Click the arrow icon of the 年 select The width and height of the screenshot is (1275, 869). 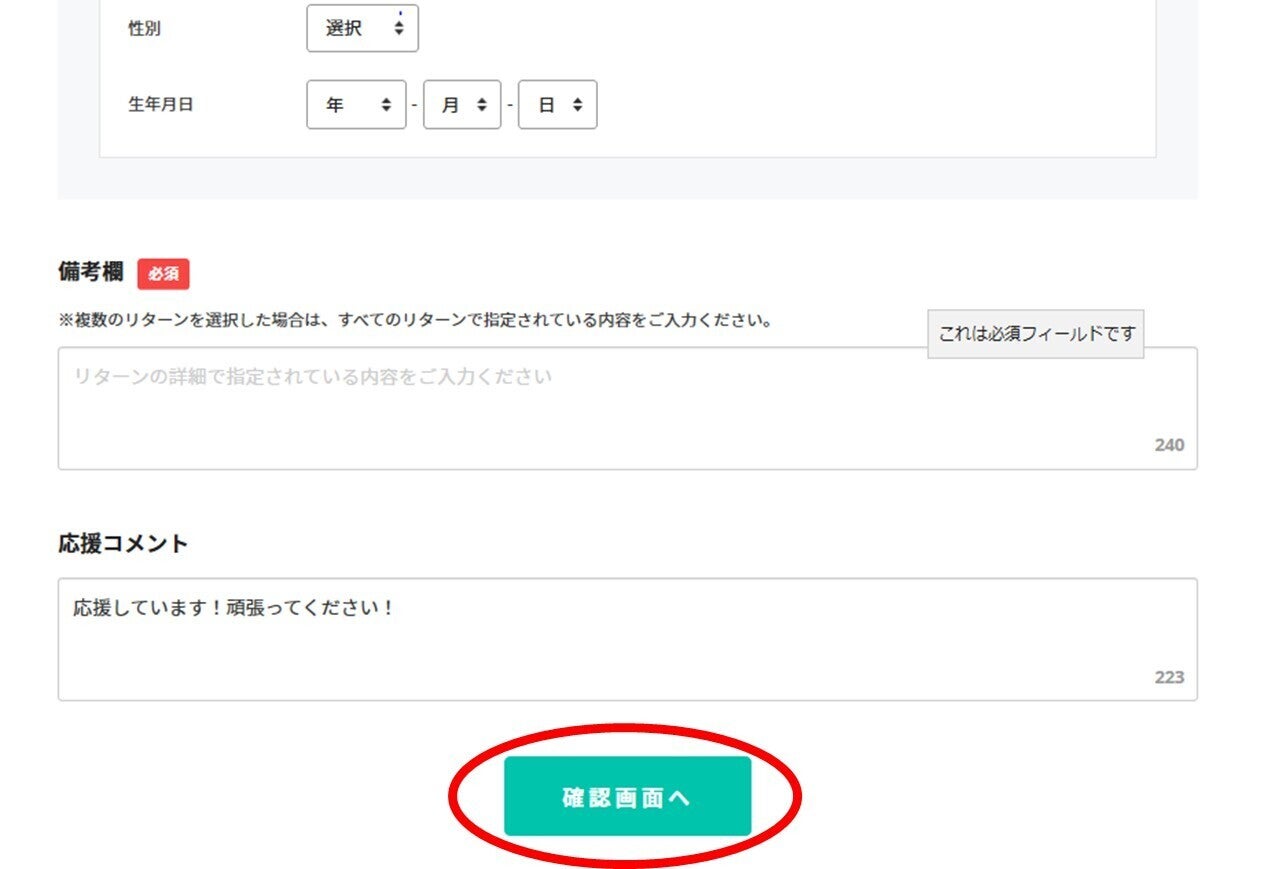tap(386, 105)
